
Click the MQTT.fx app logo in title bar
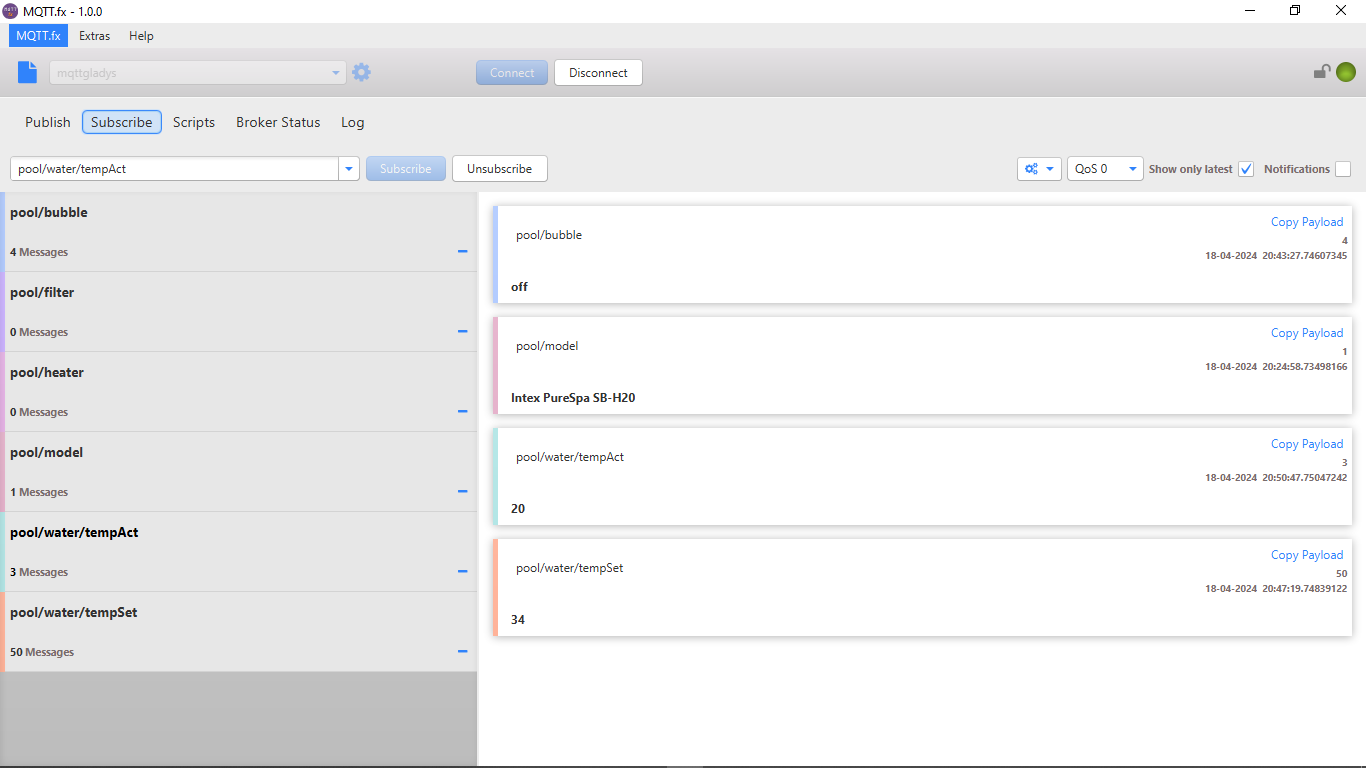(x=10, y=11)
